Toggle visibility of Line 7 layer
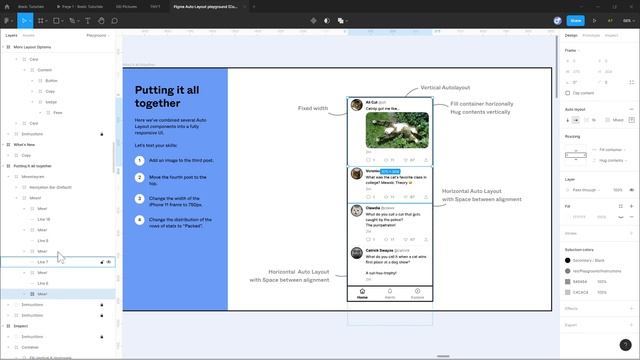Viewport: 640px width, 360px height. click(109, 262)
